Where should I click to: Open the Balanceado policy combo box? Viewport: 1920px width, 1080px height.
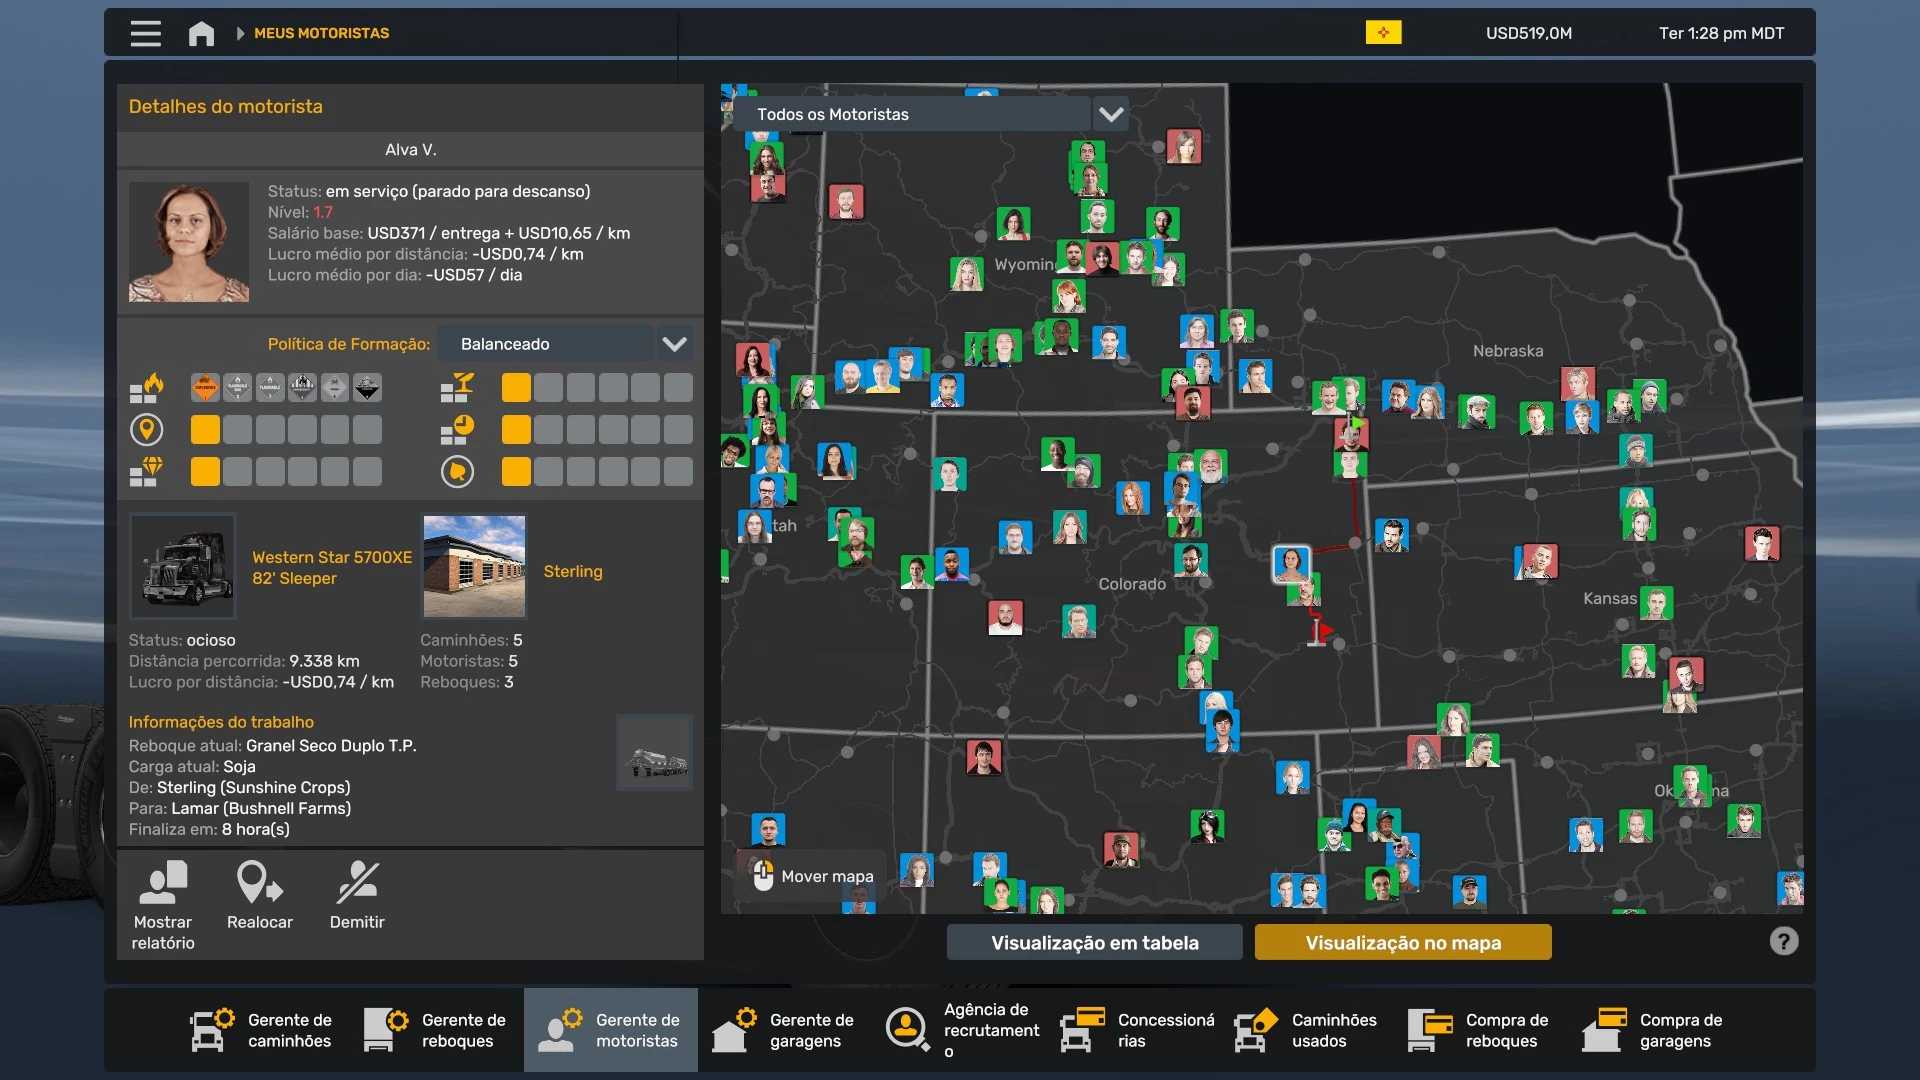pos(546,344)
